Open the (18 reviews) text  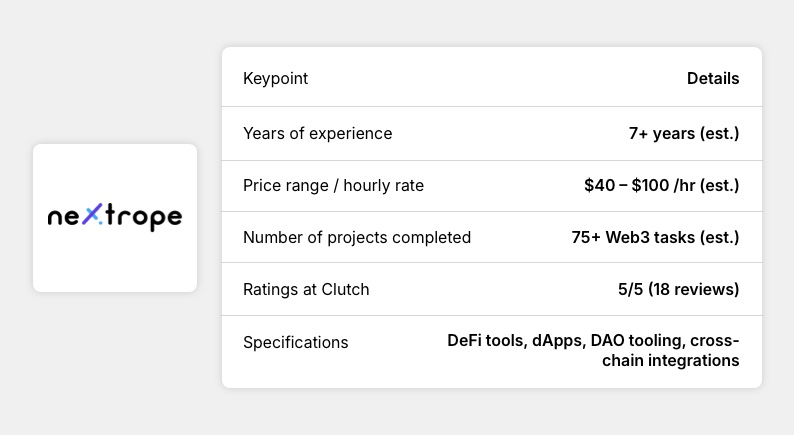point(694,289)
